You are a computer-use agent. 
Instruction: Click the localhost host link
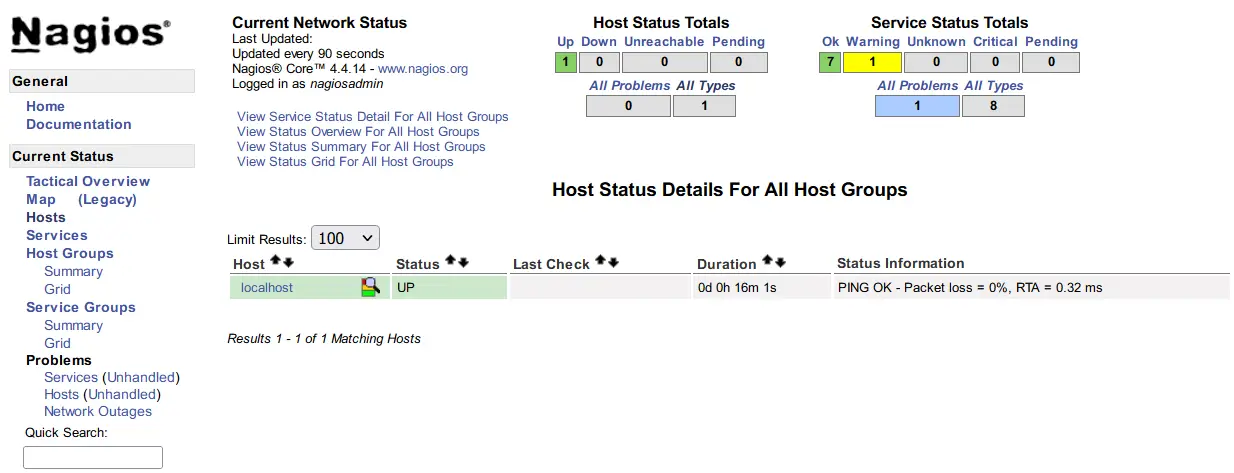point(267,287)
